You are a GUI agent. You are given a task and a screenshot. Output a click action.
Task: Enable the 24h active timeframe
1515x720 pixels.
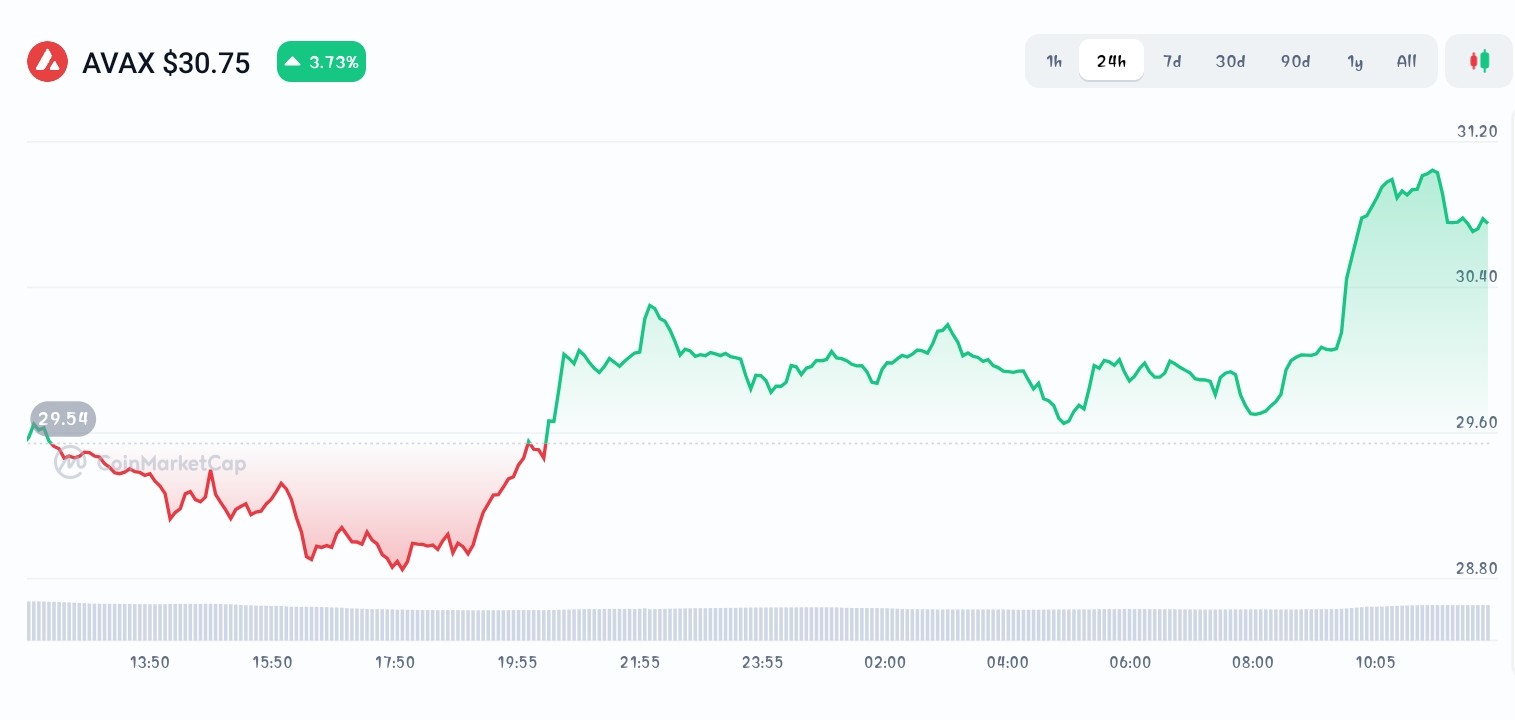point(1111,60)
